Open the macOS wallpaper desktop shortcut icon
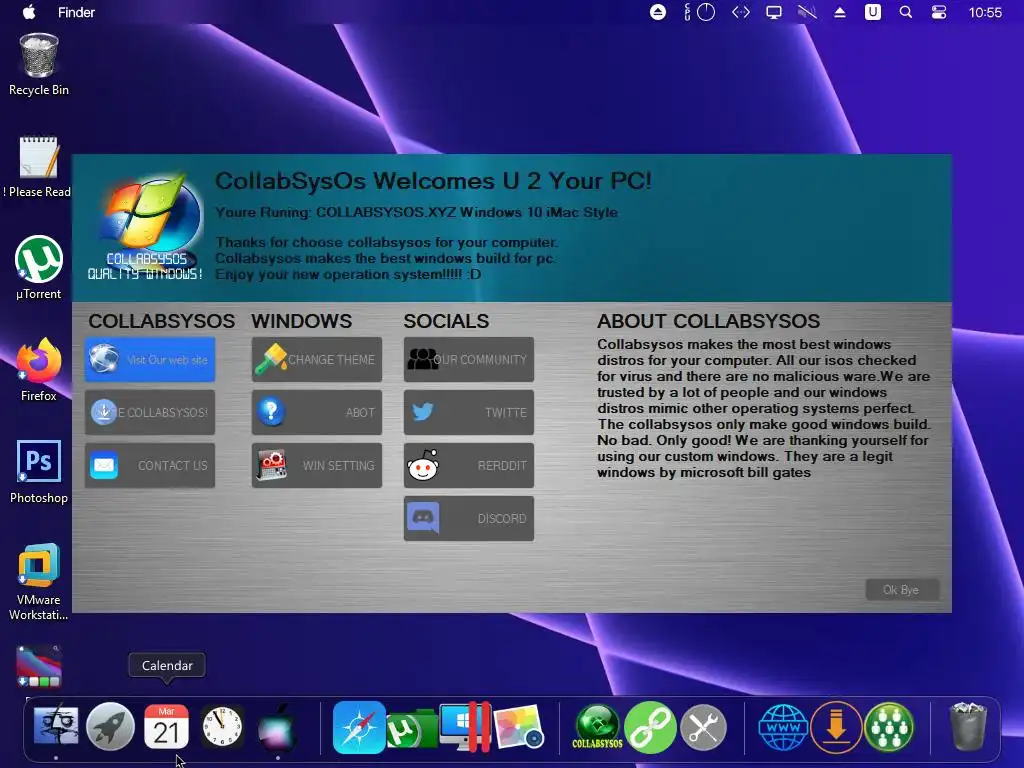 39,666
